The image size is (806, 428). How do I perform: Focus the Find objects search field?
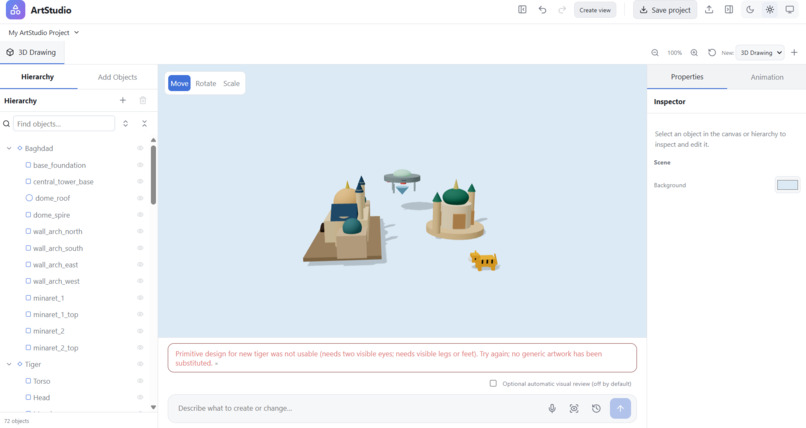64,124
